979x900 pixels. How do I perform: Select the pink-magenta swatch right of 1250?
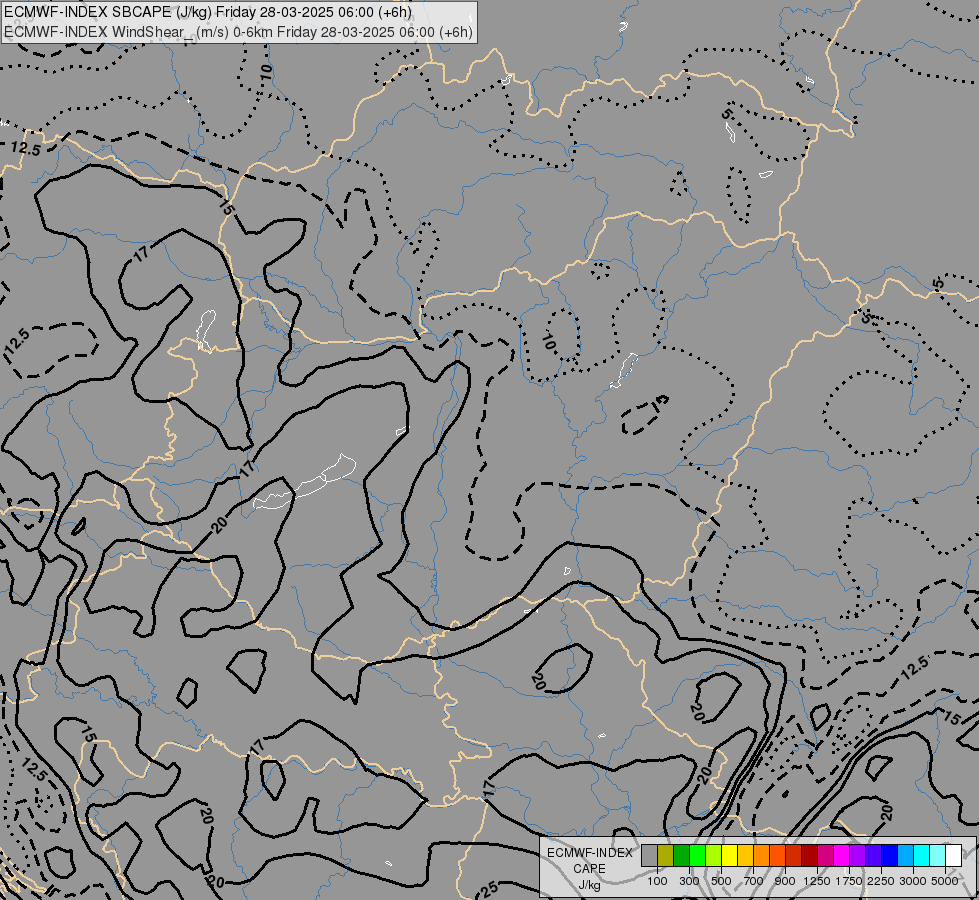point(825,856)
